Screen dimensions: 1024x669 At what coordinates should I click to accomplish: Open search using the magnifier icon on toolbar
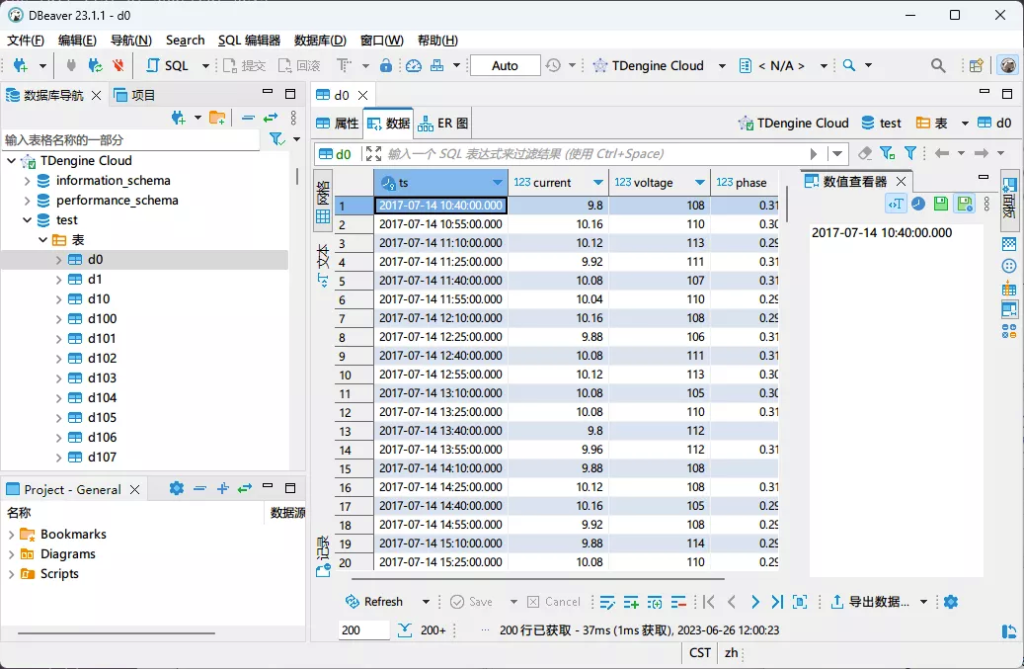tap(938, 65)
